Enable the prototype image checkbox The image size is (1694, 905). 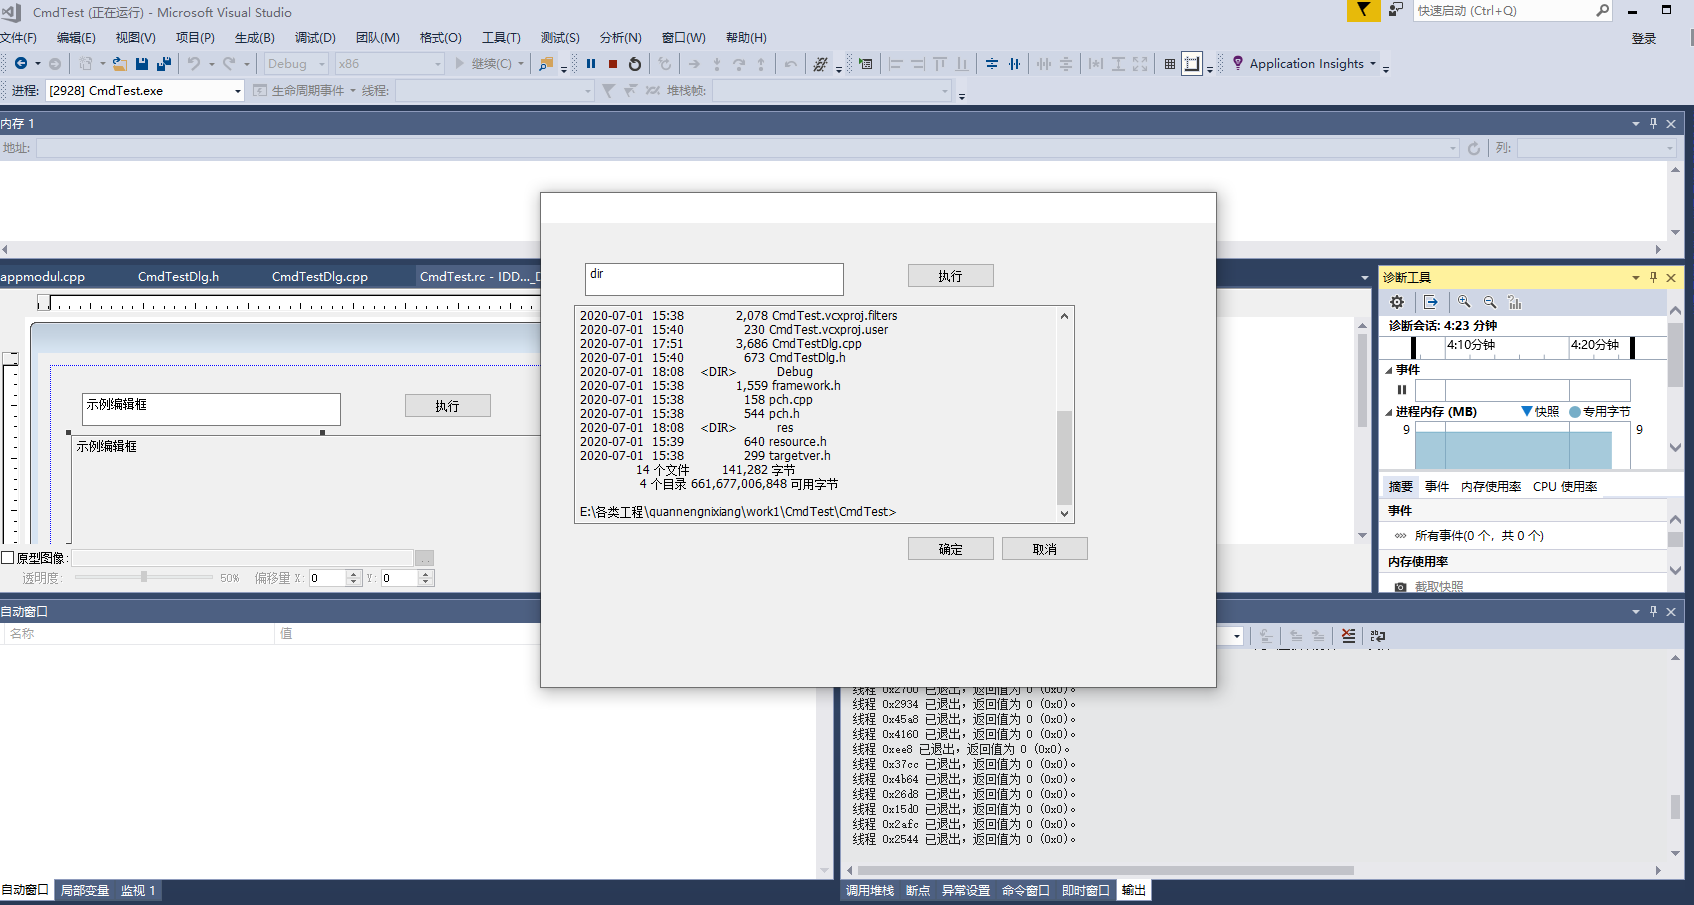click(8, 558)
